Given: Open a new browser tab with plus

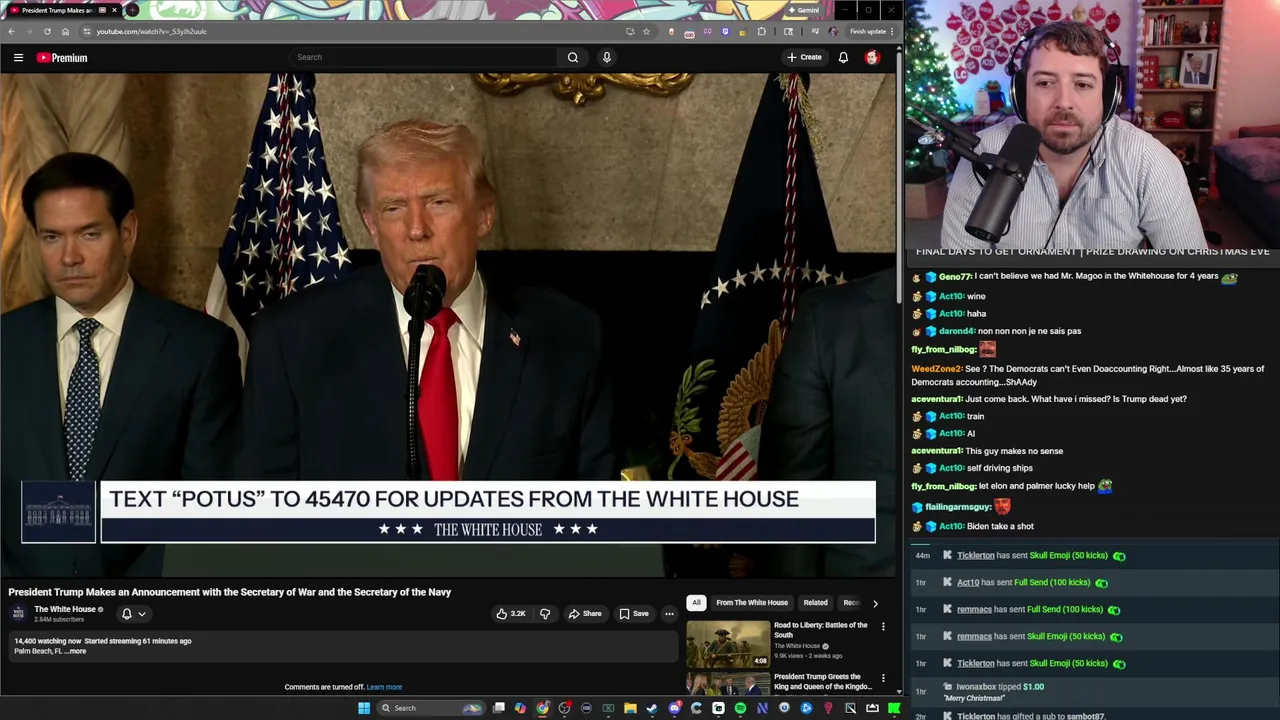Looking at the screenshot, I should [132, 10].
